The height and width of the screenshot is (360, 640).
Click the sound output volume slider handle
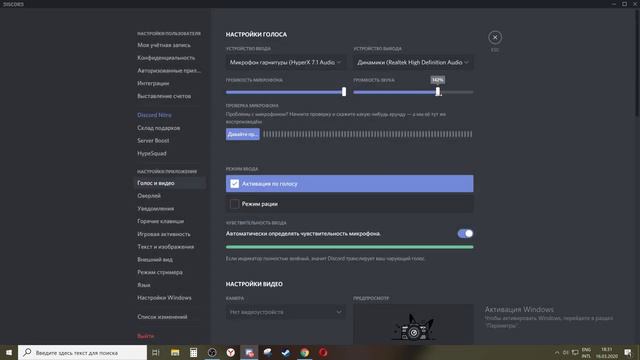tap(438, 92)
